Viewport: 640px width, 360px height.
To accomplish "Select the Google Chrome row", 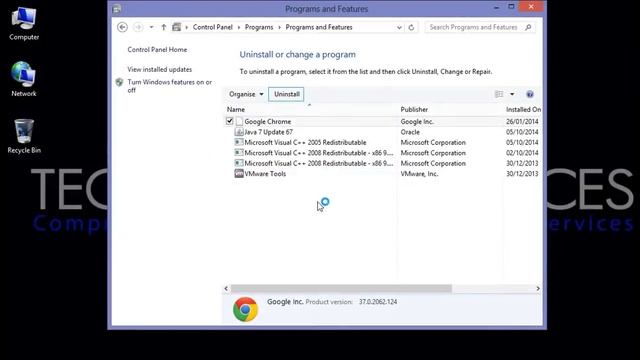I will coord(382,122).
